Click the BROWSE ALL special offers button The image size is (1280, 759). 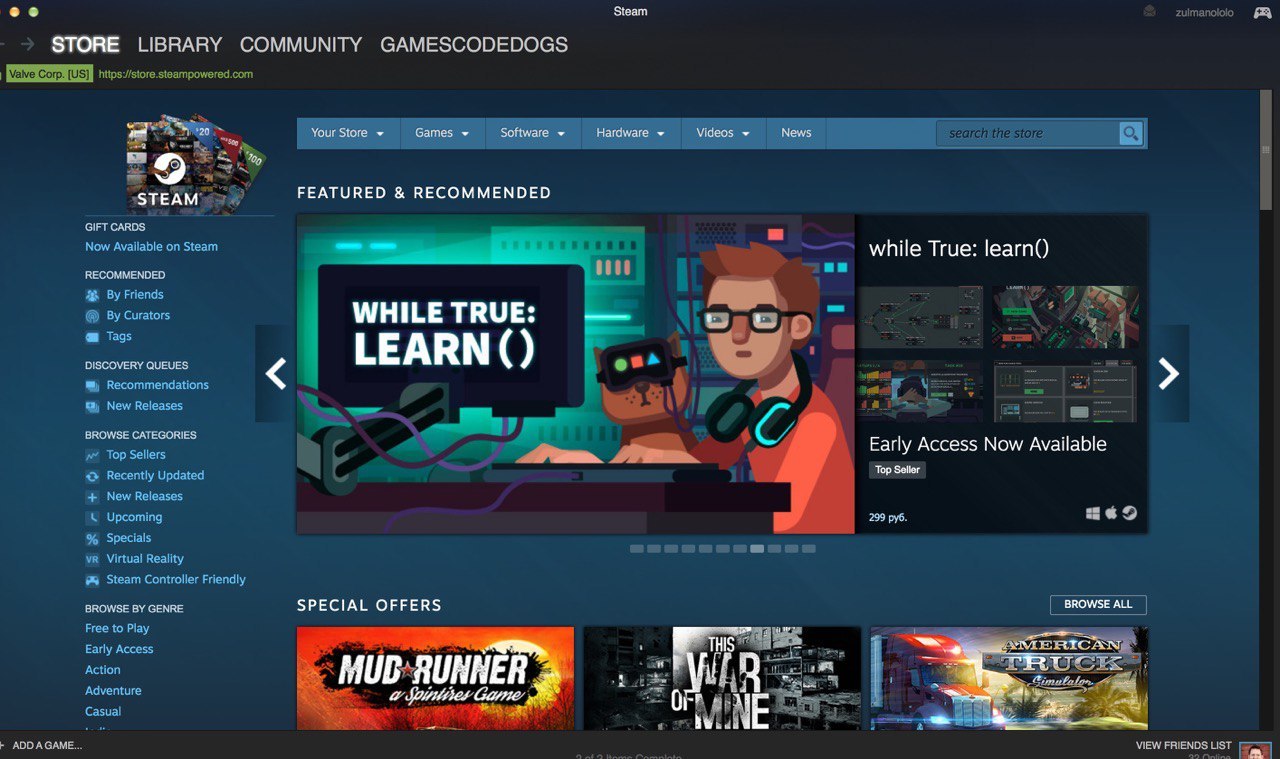(1097, 604)
